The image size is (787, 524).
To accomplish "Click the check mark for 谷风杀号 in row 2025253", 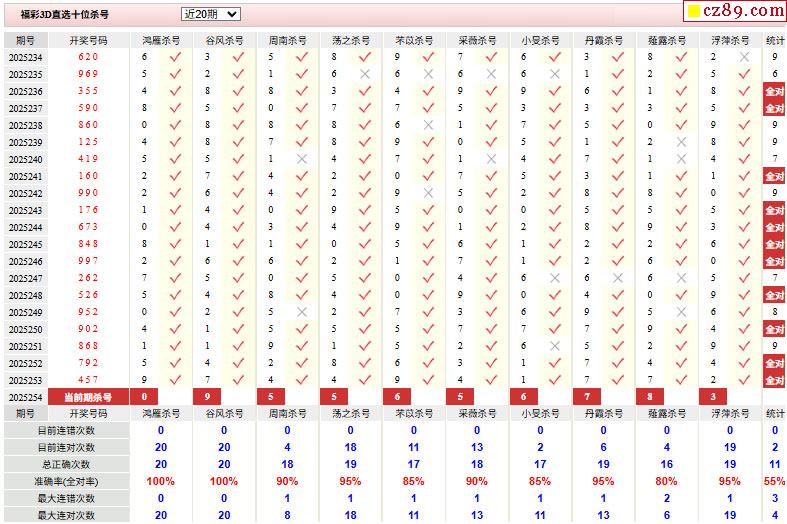I will point(238,379).
